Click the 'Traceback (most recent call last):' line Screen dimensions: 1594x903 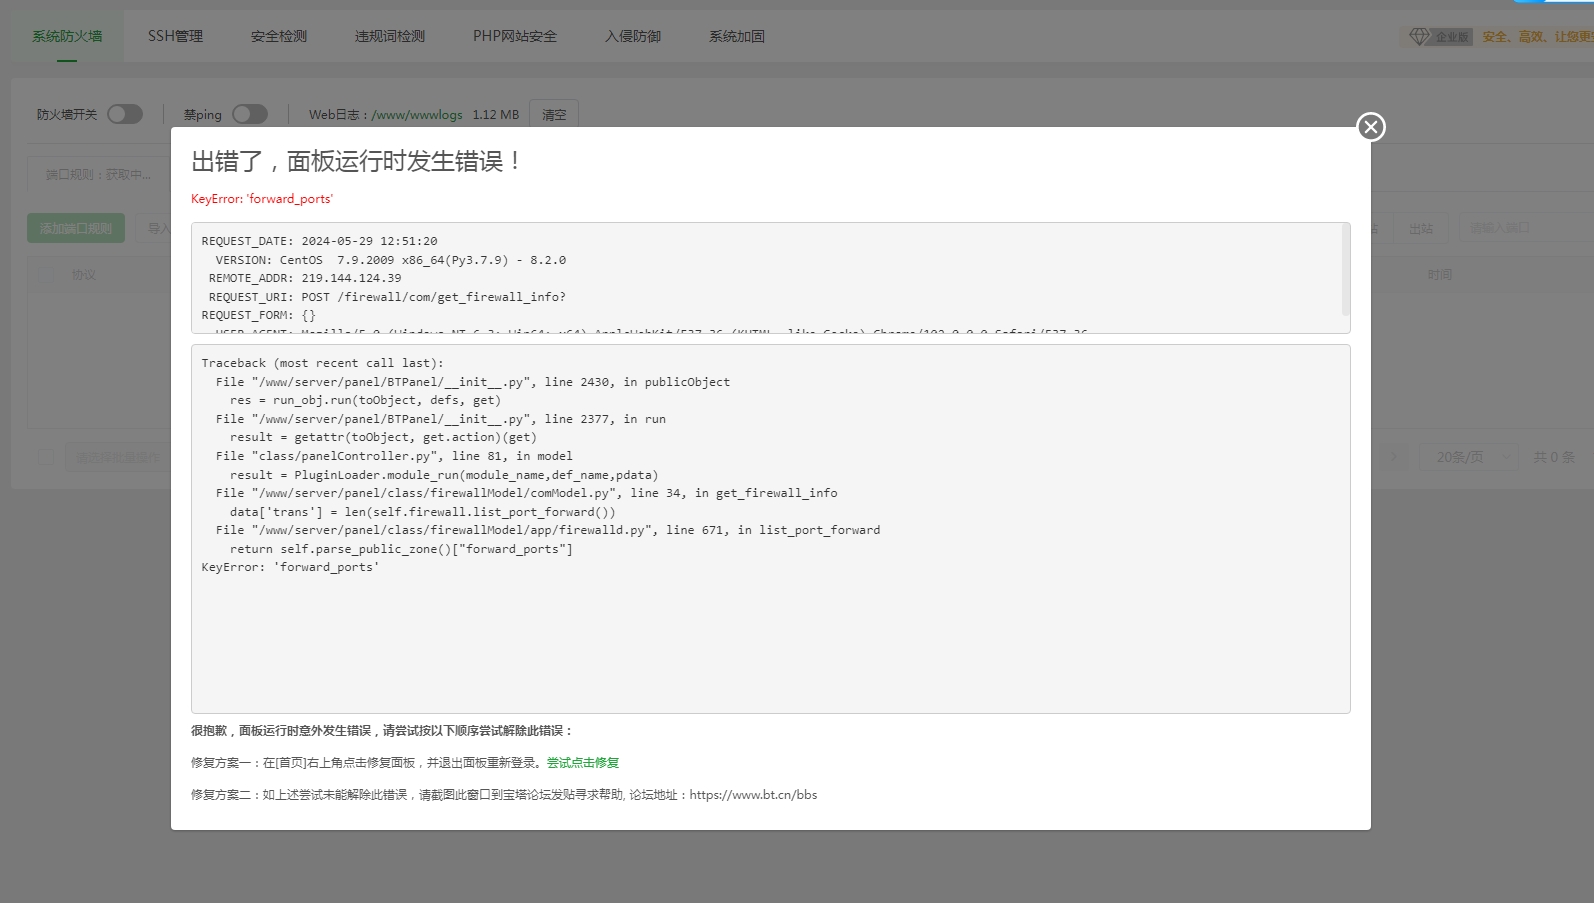coord(322,363)
